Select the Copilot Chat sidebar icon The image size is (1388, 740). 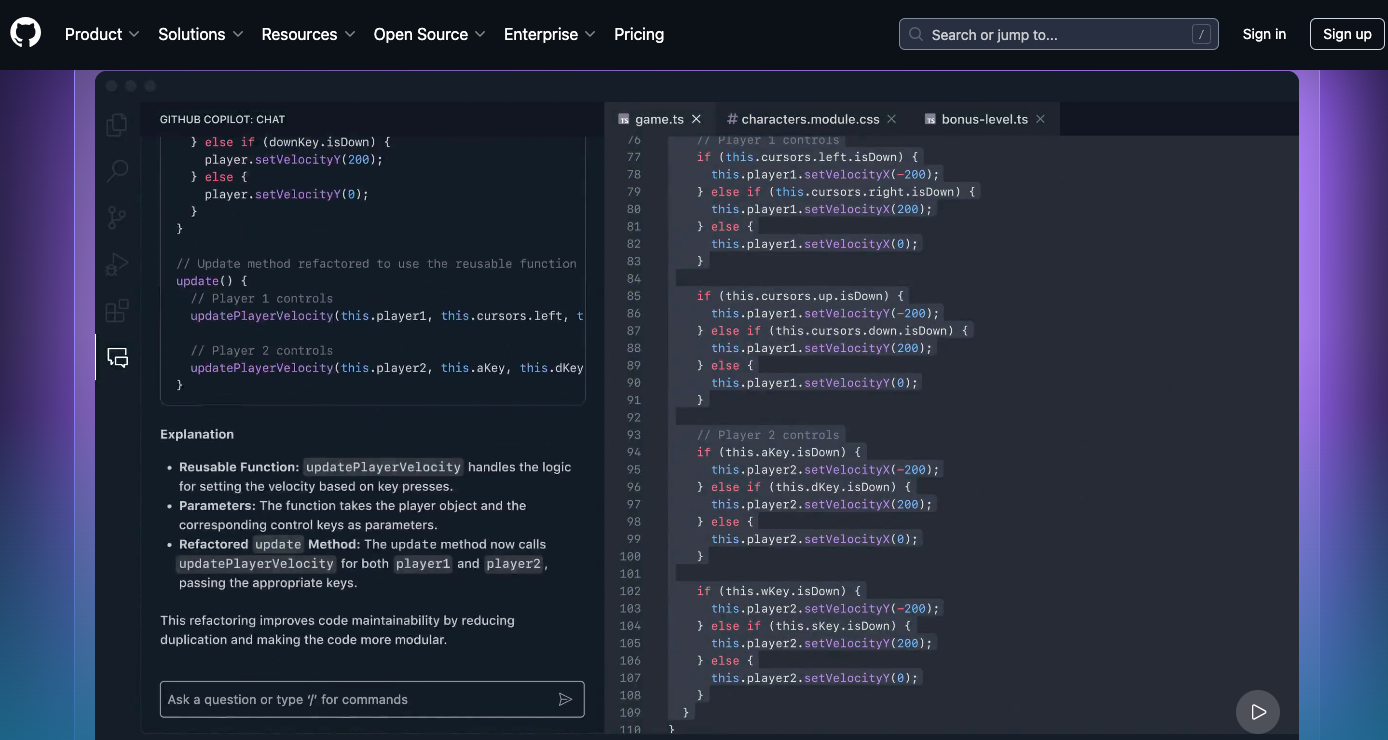pyautogui.click(x=117, y=357)
